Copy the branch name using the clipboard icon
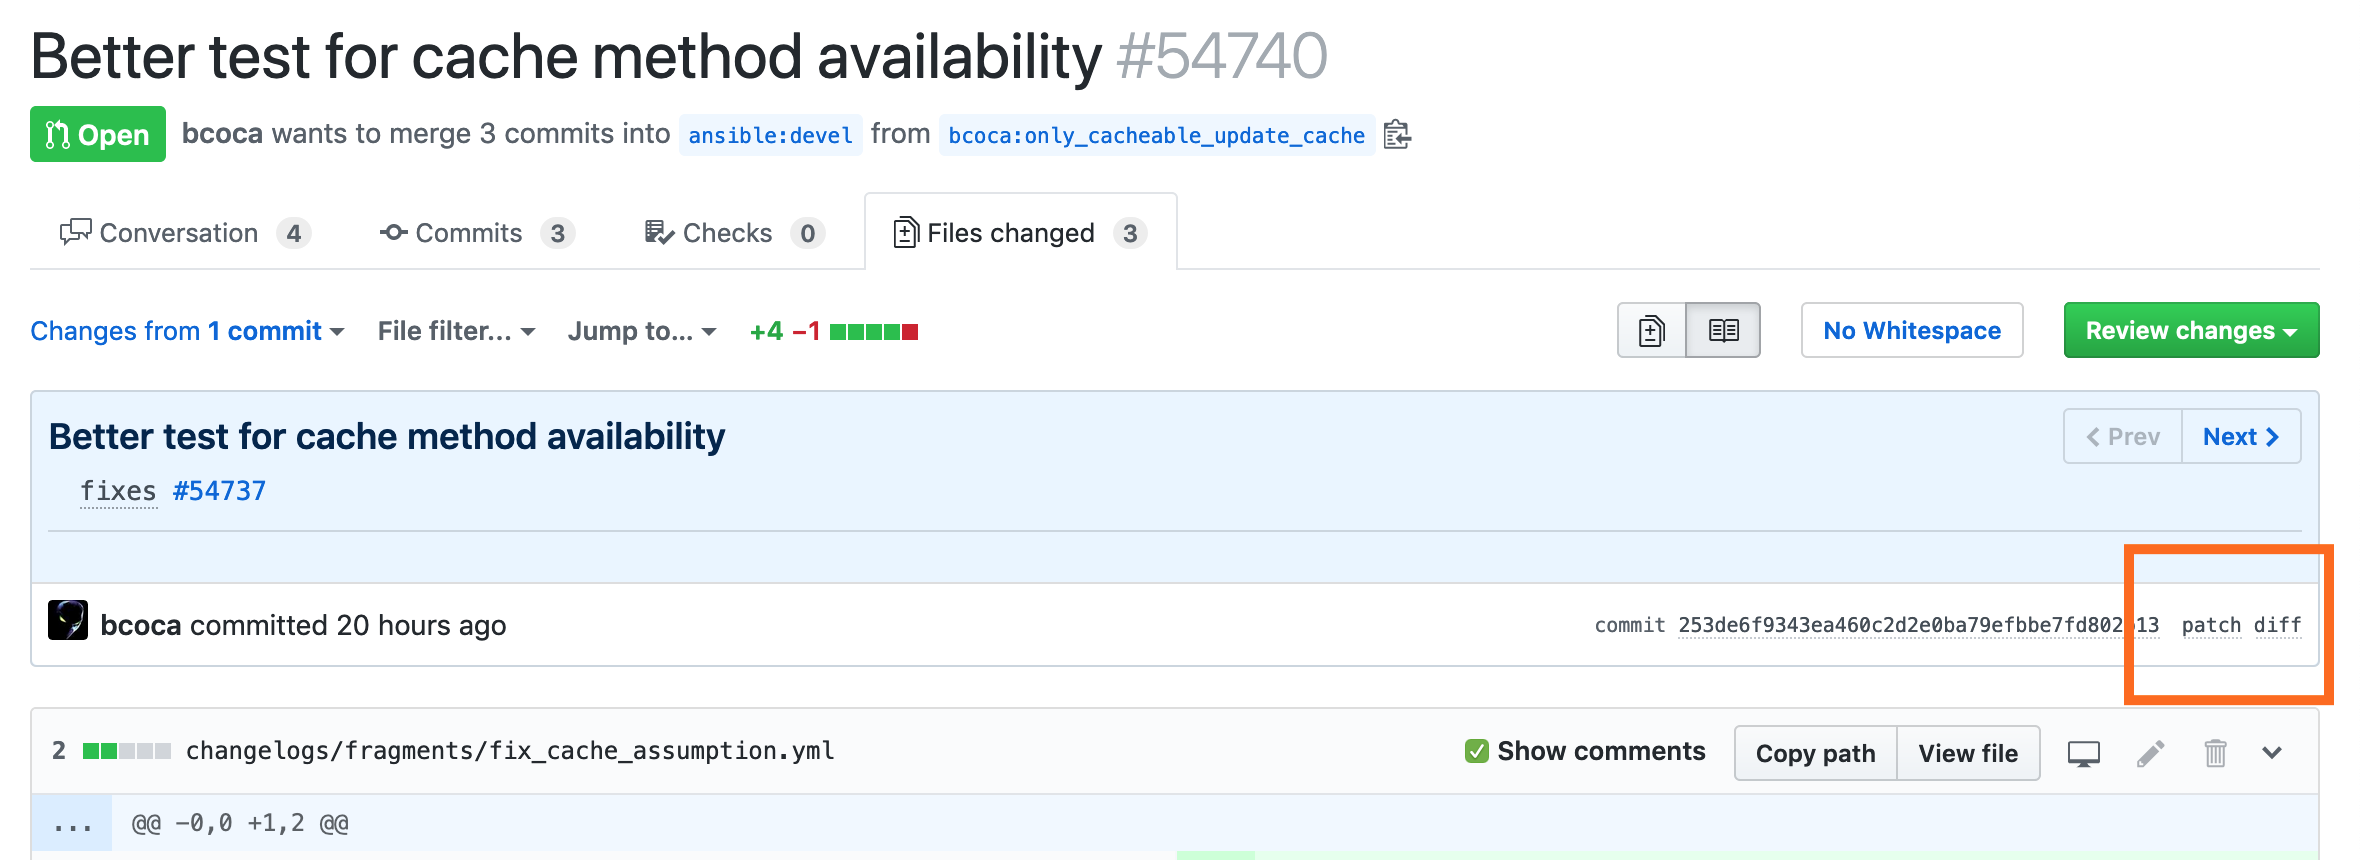Screen dimensions: 2360x860 coord(1396,134)
